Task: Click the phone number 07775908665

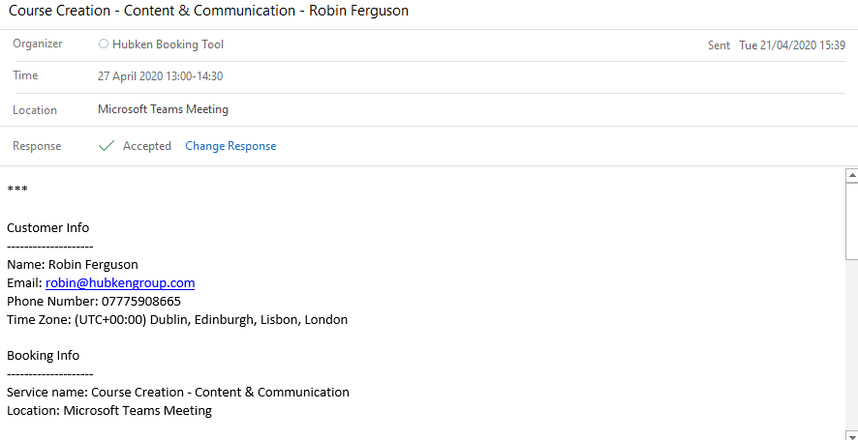Action: pyautogui.click(x=131, y=301)
